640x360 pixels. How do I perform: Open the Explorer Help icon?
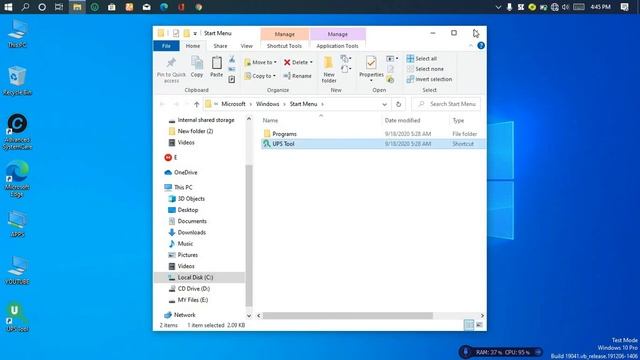tap(481, 46)
